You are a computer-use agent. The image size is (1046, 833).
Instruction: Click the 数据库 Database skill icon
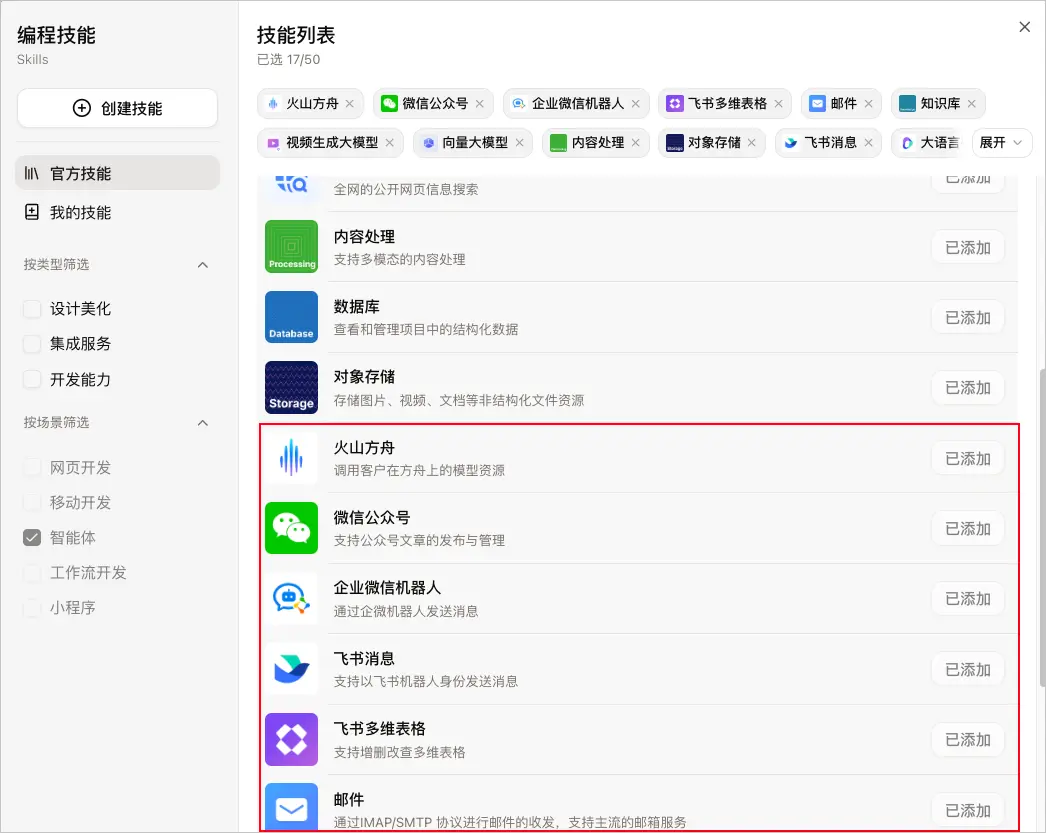click(292, 317)
